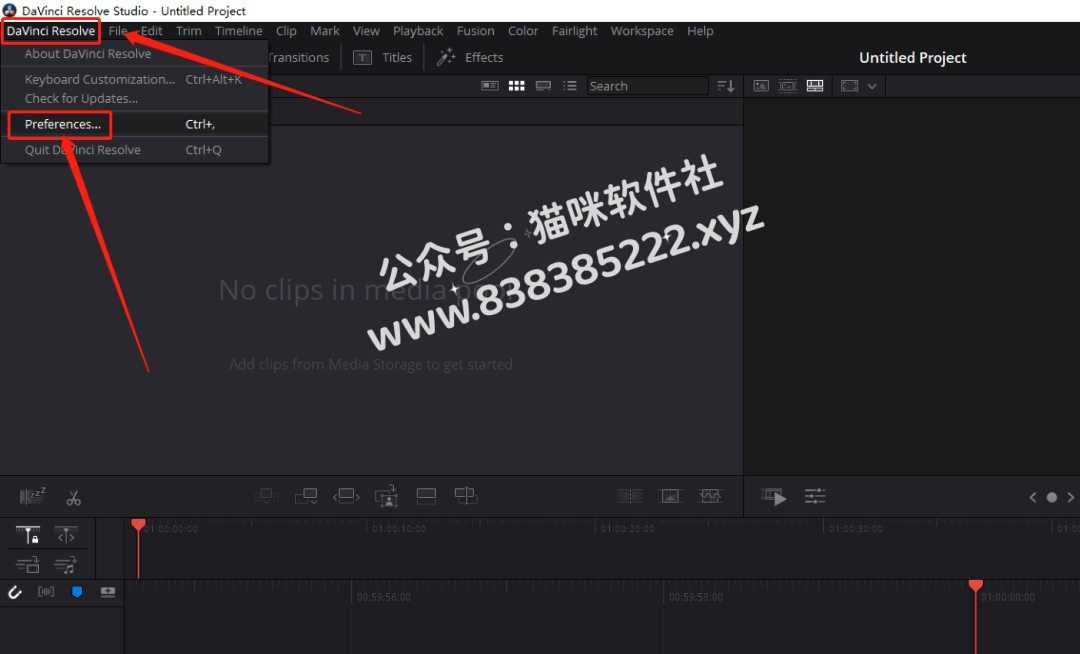The width and height of the screenshot is (1080, 654).
Task: Click the media pool Search field
Action: click(x=647, y=86)
